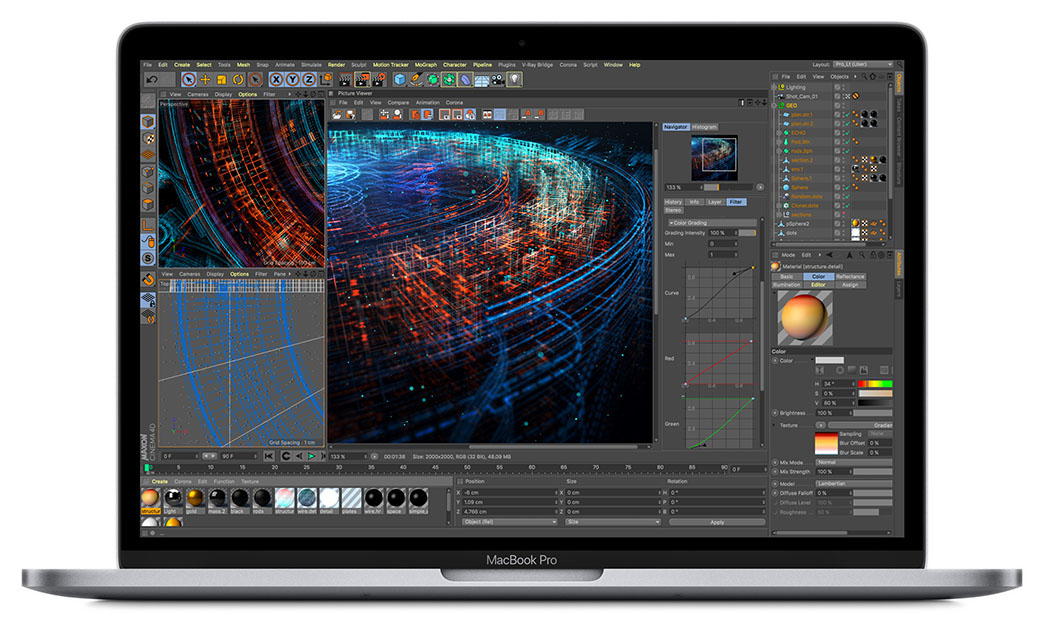Open the Model Lambertian dropdown

coord(854,484)
